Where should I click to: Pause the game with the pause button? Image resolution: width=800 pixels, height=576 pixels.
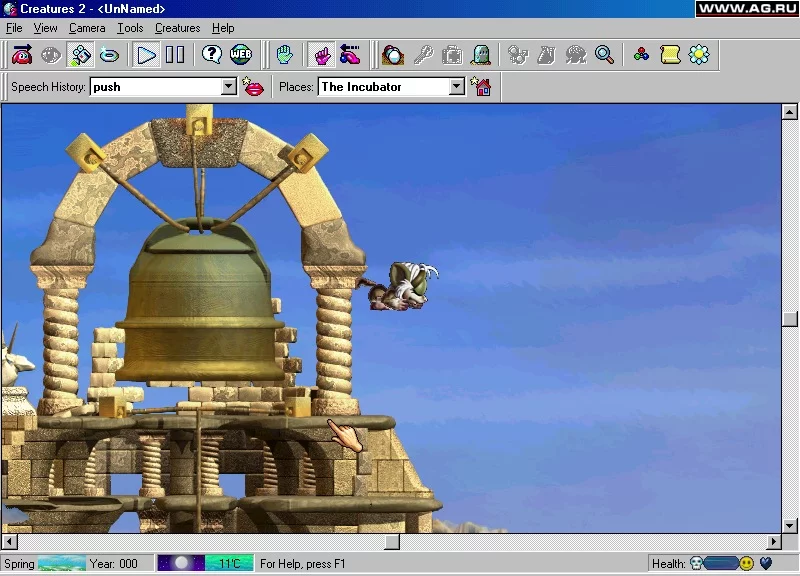pyautogui.click(x=175, y=55)
